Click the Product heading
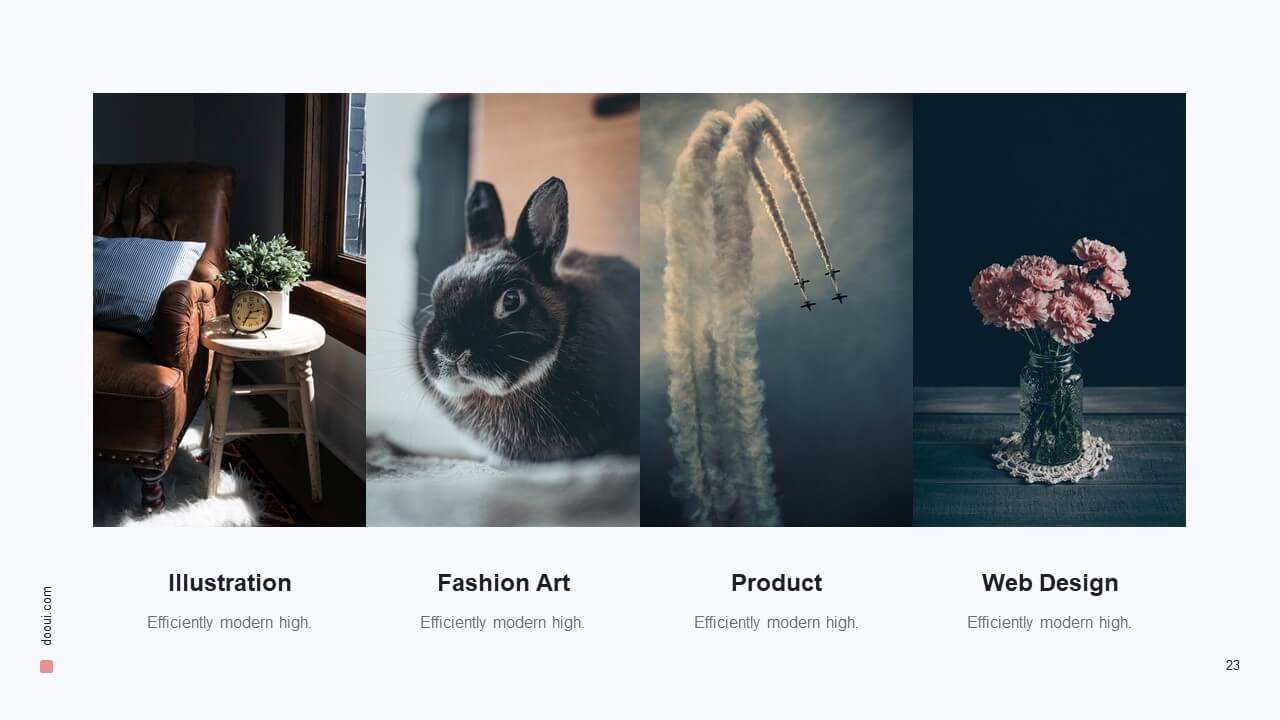This screenshot has width=1280, height=720. (776, 583)
